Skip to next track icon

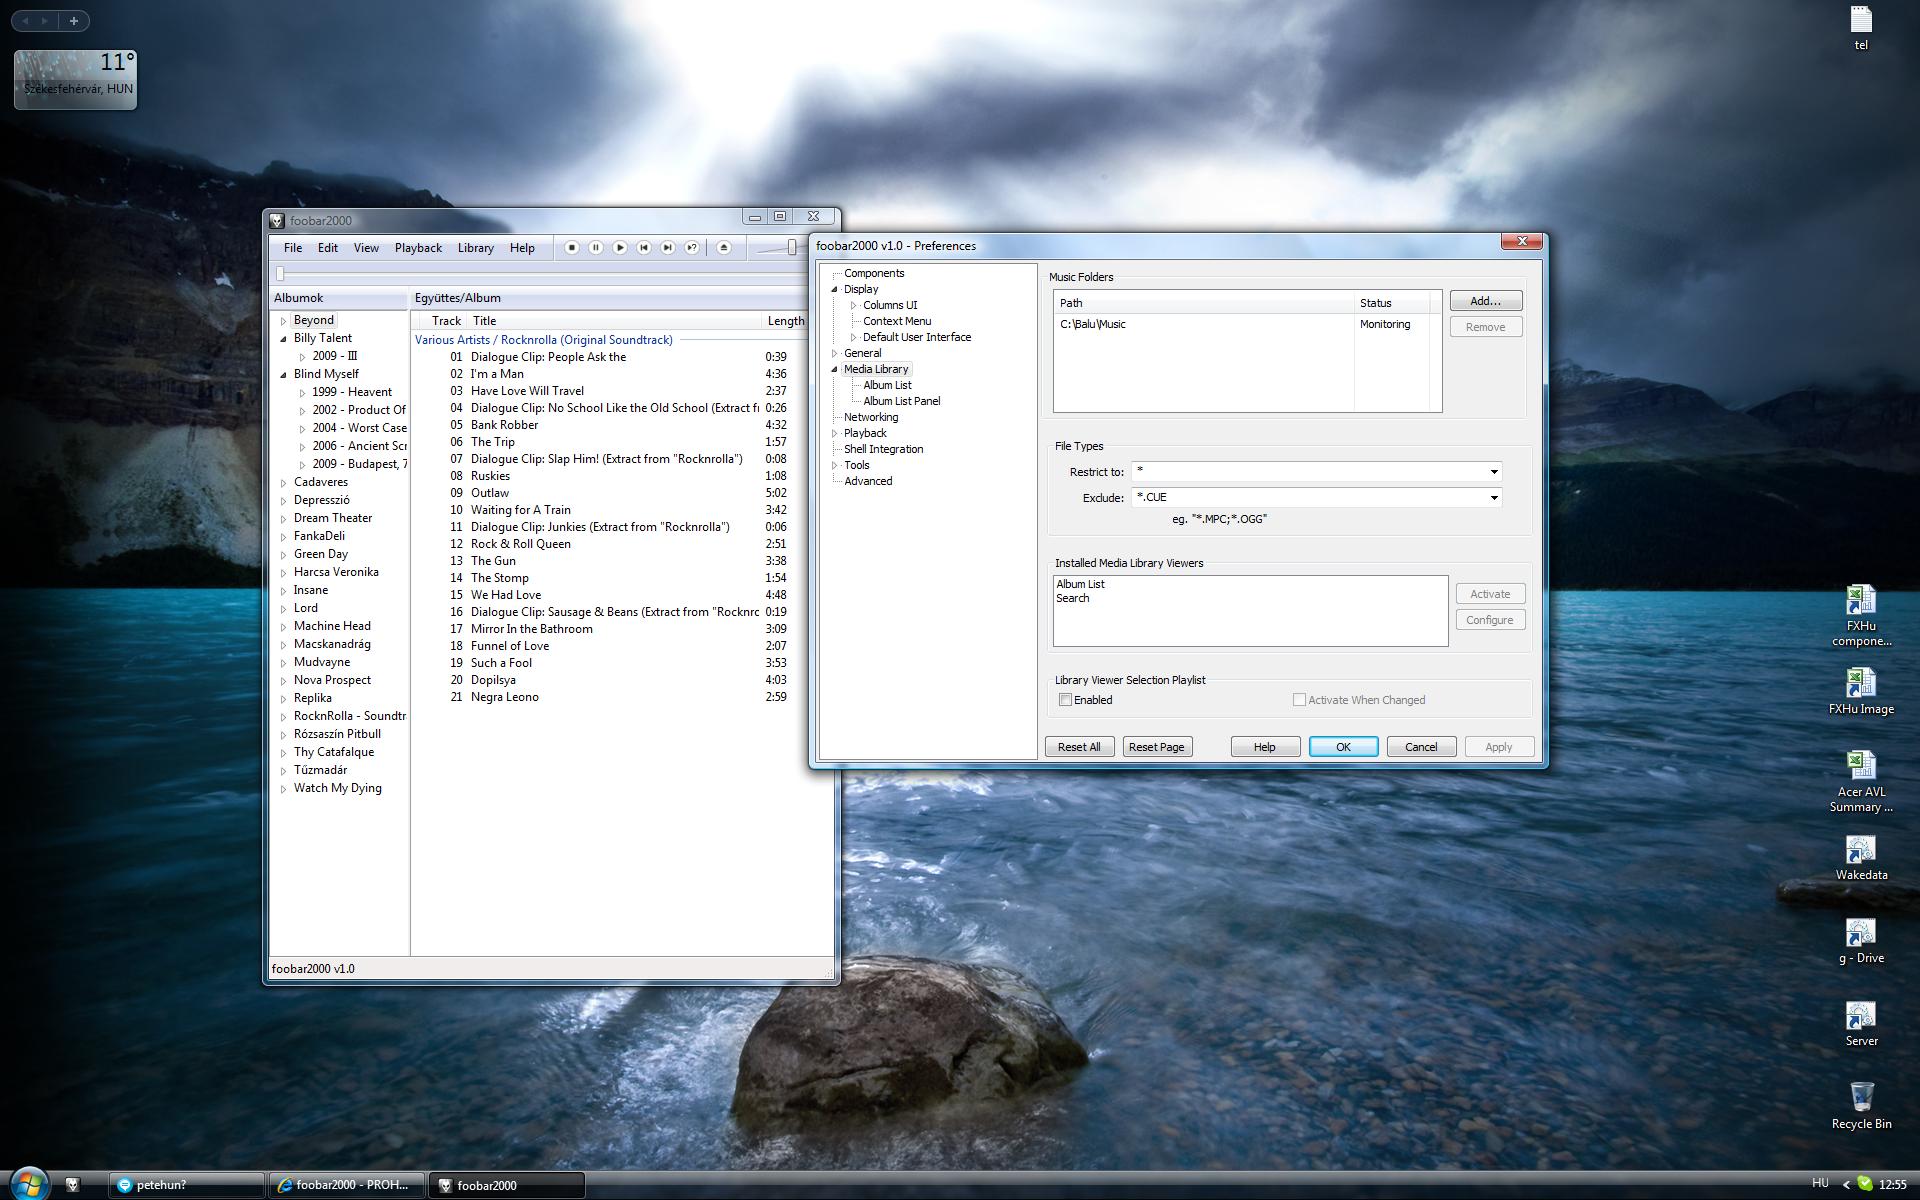point(668,248)
